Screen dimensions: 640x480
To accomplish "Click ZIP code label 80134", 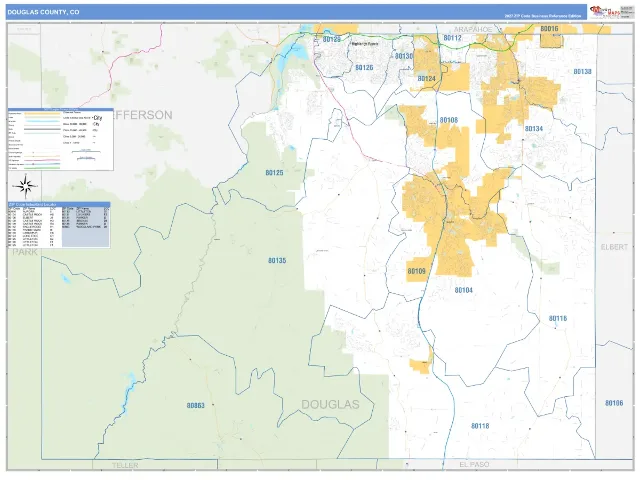I will pos(533,129).
